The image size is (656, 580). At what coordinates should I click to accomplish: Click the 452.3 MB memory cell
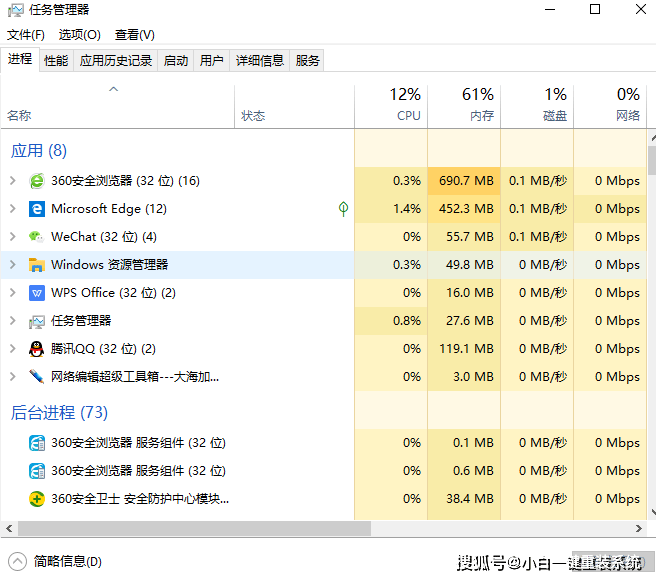464,209
